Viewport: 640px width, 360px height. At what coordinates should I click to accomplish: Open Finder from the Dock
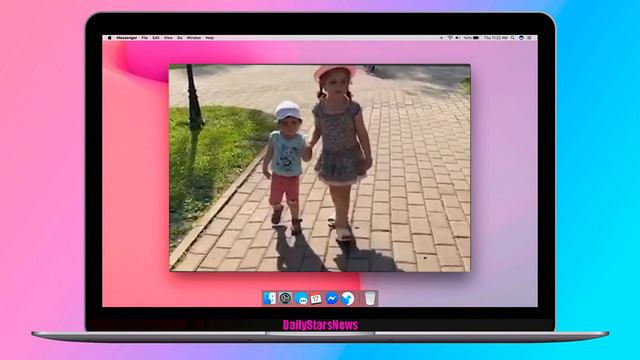pos(269,298)
